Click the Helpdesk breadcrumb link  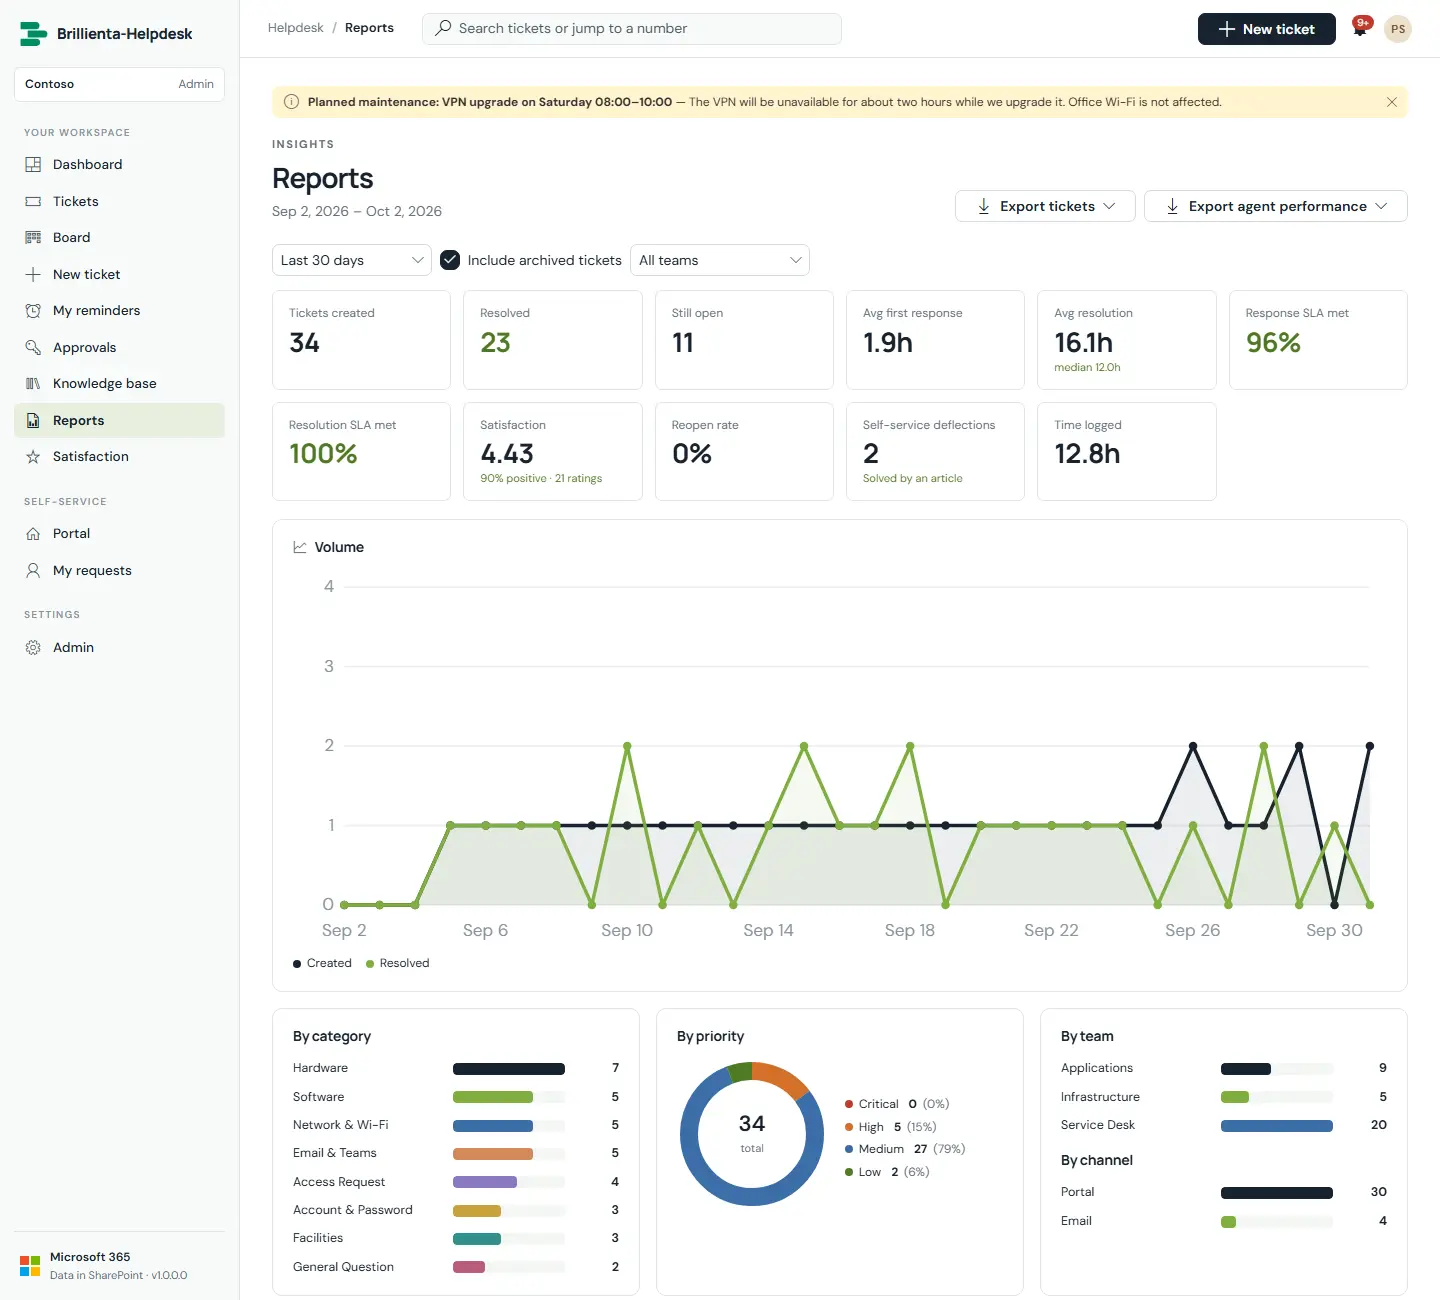tap(296, 28)
